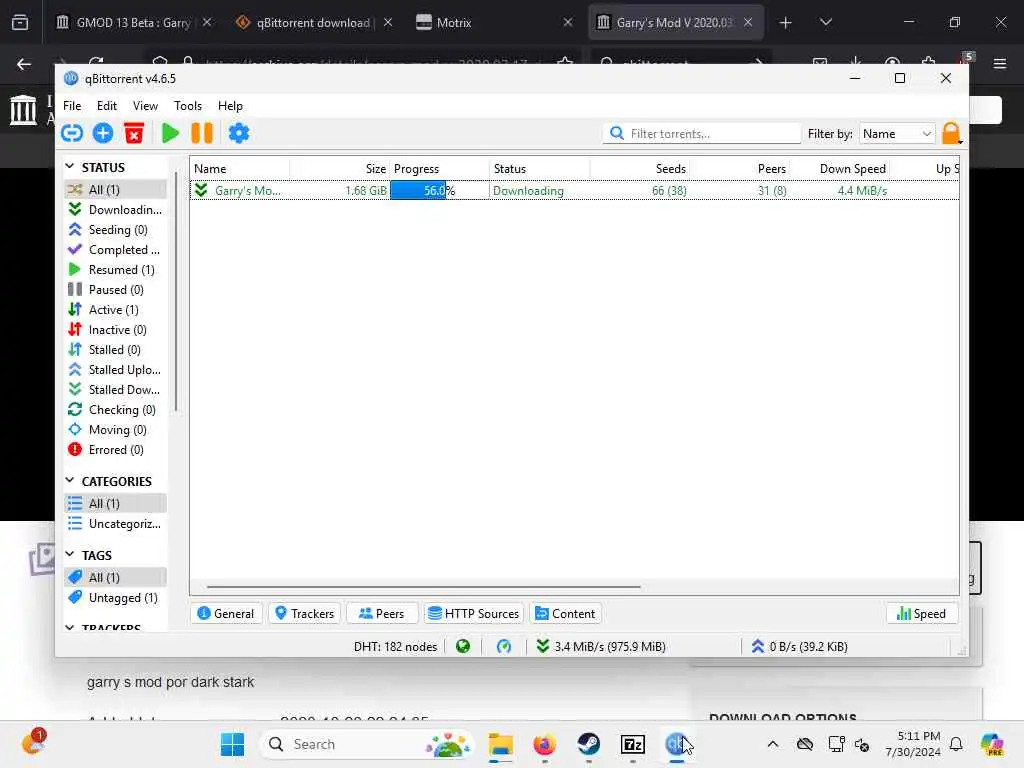Select Seeding (0) status filter
This screenshot has height=768, width=1024.
(x=115, y=230)
